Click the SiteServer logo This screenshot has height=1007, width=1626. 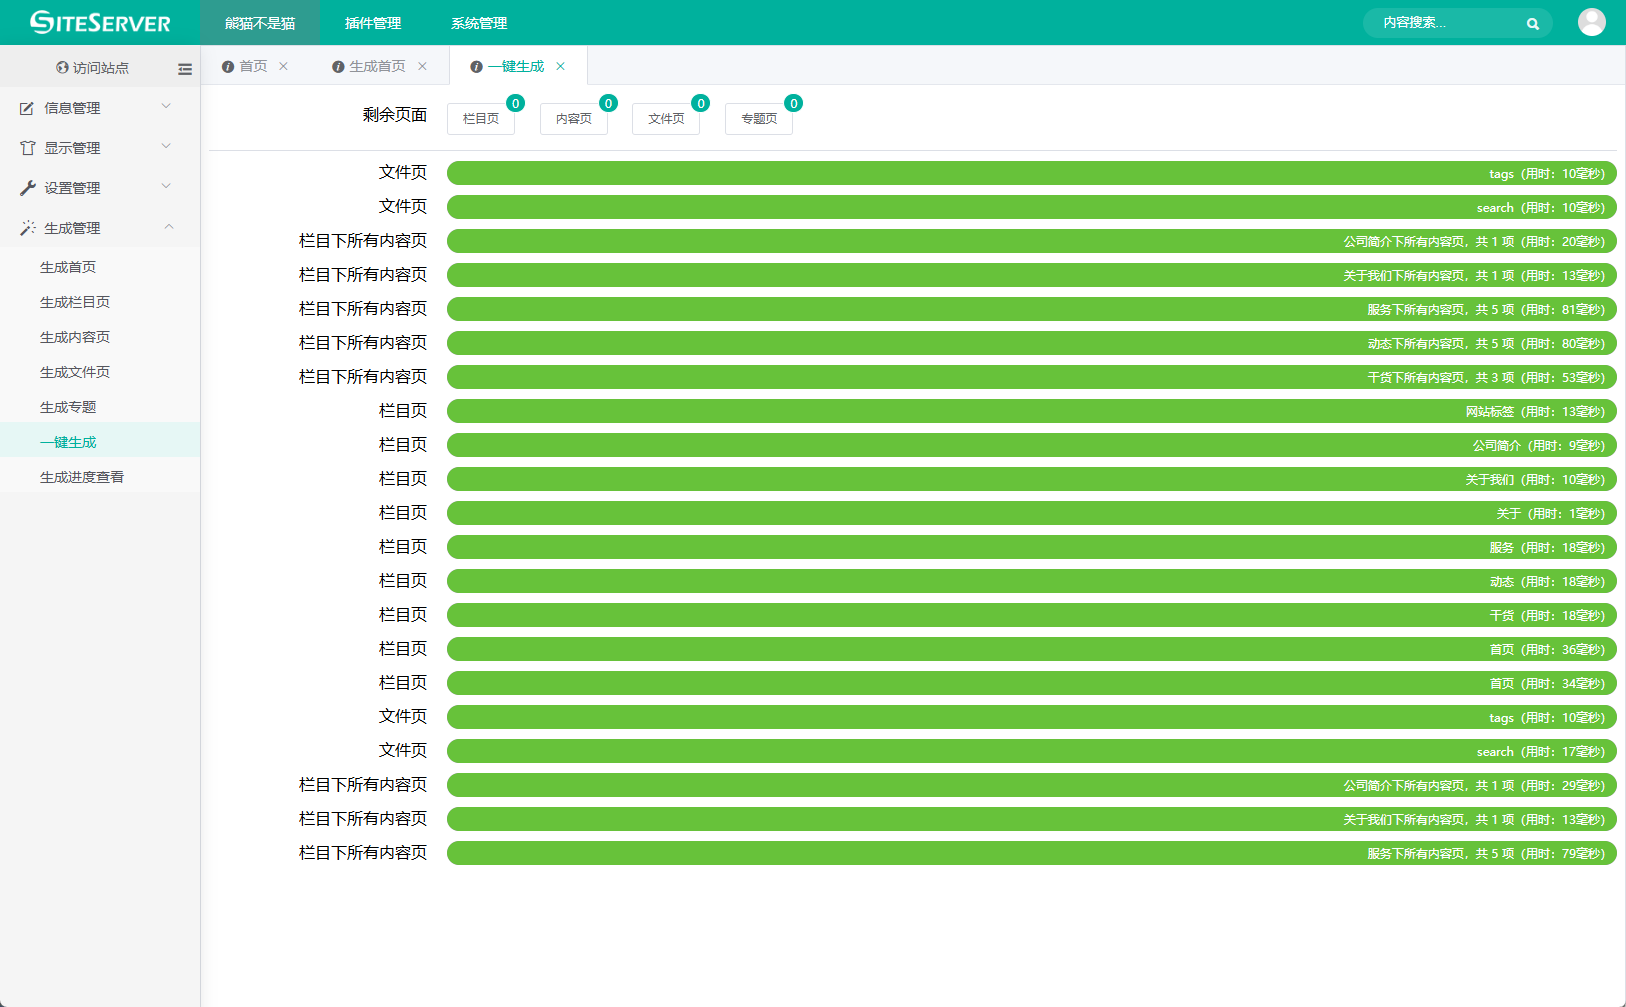coord(100,22)
